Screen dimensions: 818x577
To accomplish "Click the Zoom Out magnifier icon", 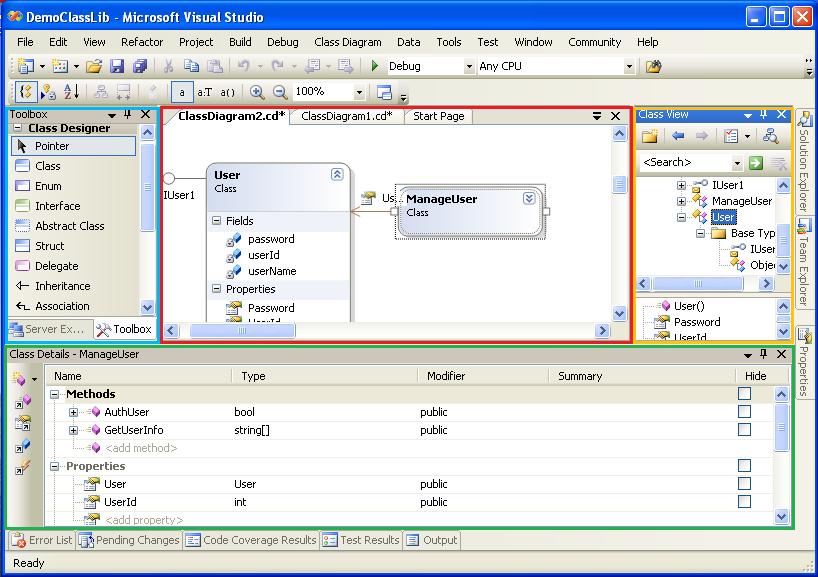I will tap(280, 92).
